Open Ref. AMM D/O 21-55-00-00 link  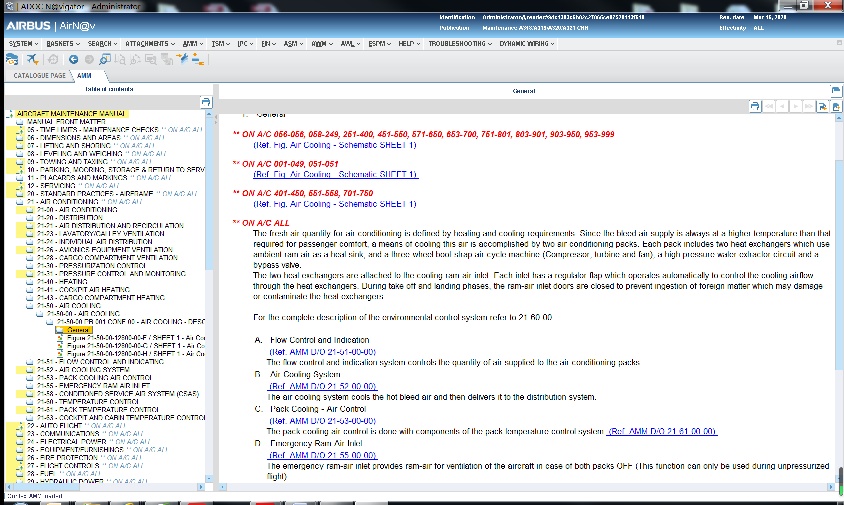[322, 455]
